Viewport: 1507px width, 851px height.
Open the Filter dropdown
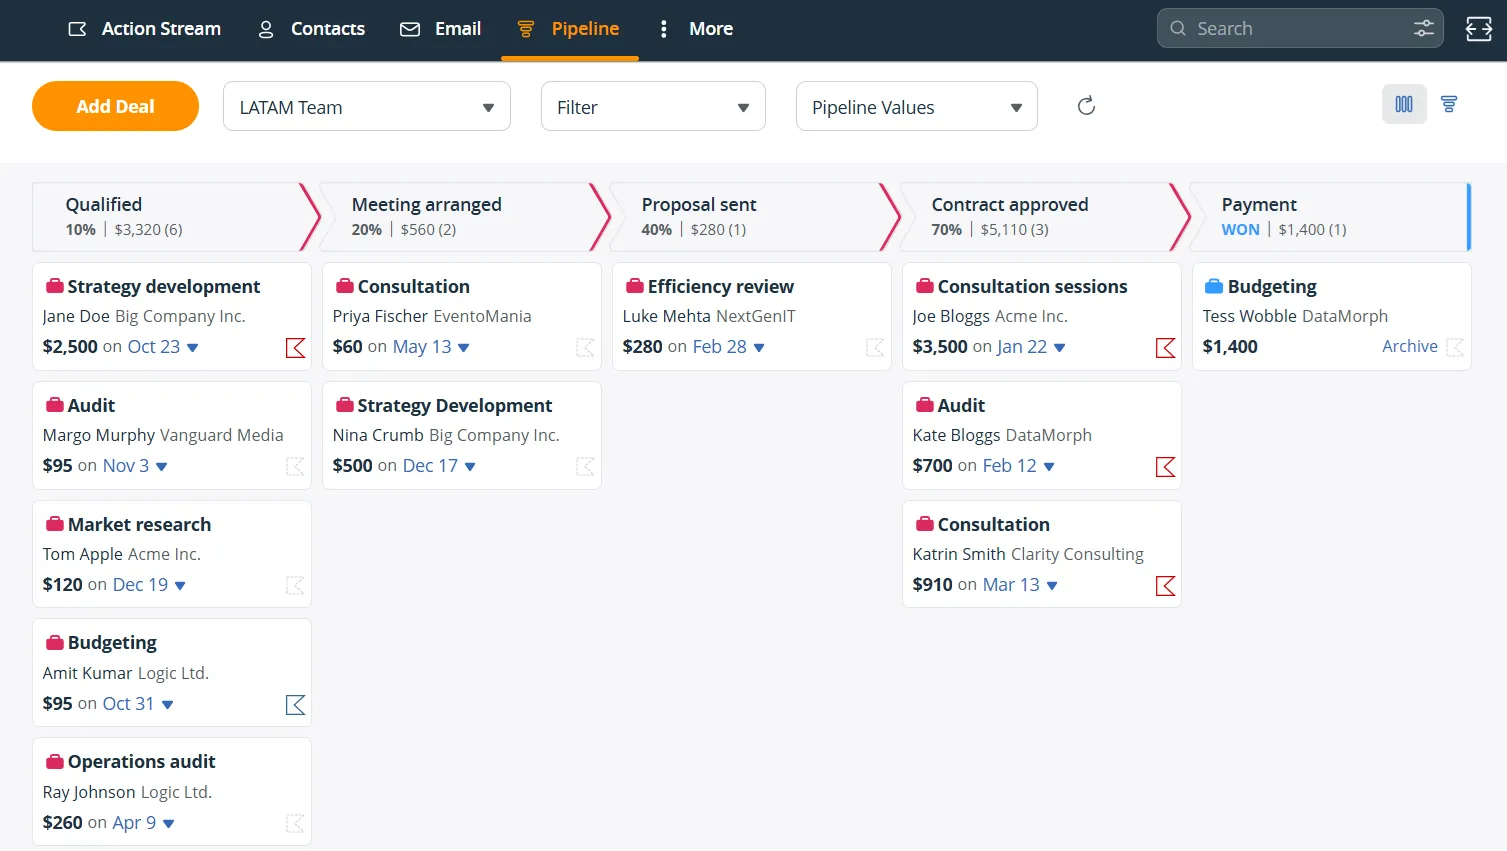[x=653, y=107]
